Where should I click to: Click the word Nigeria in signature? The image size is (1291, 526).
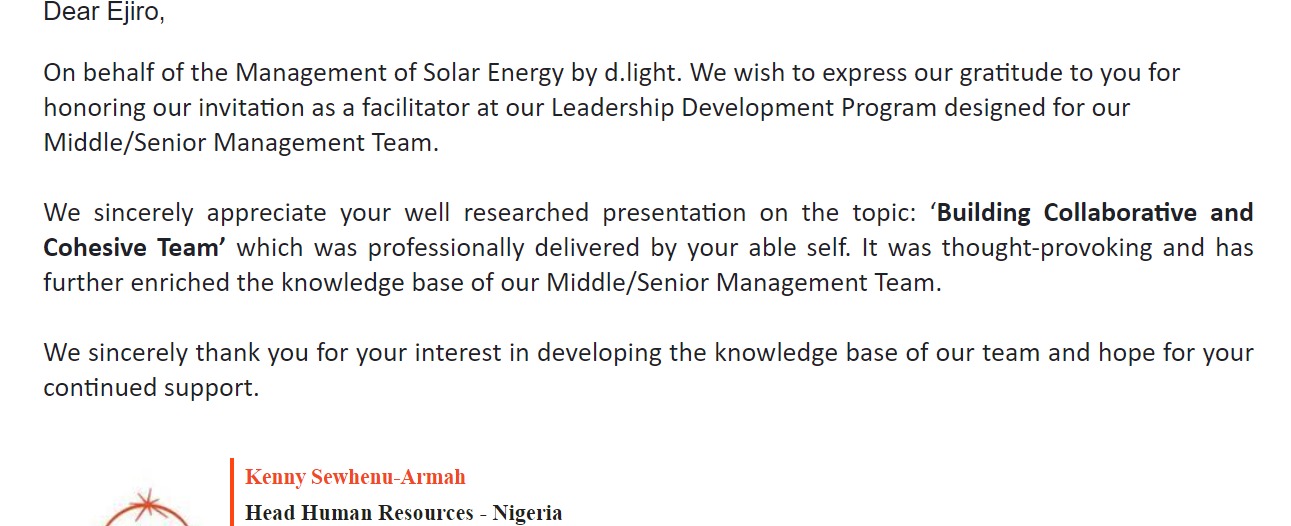coord(527,513)
